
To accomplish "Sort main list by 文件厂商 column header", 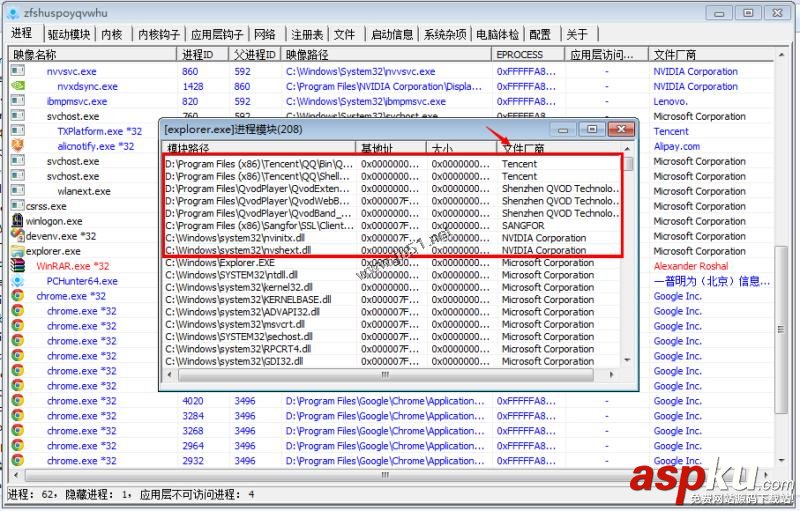I will [711, 55].
